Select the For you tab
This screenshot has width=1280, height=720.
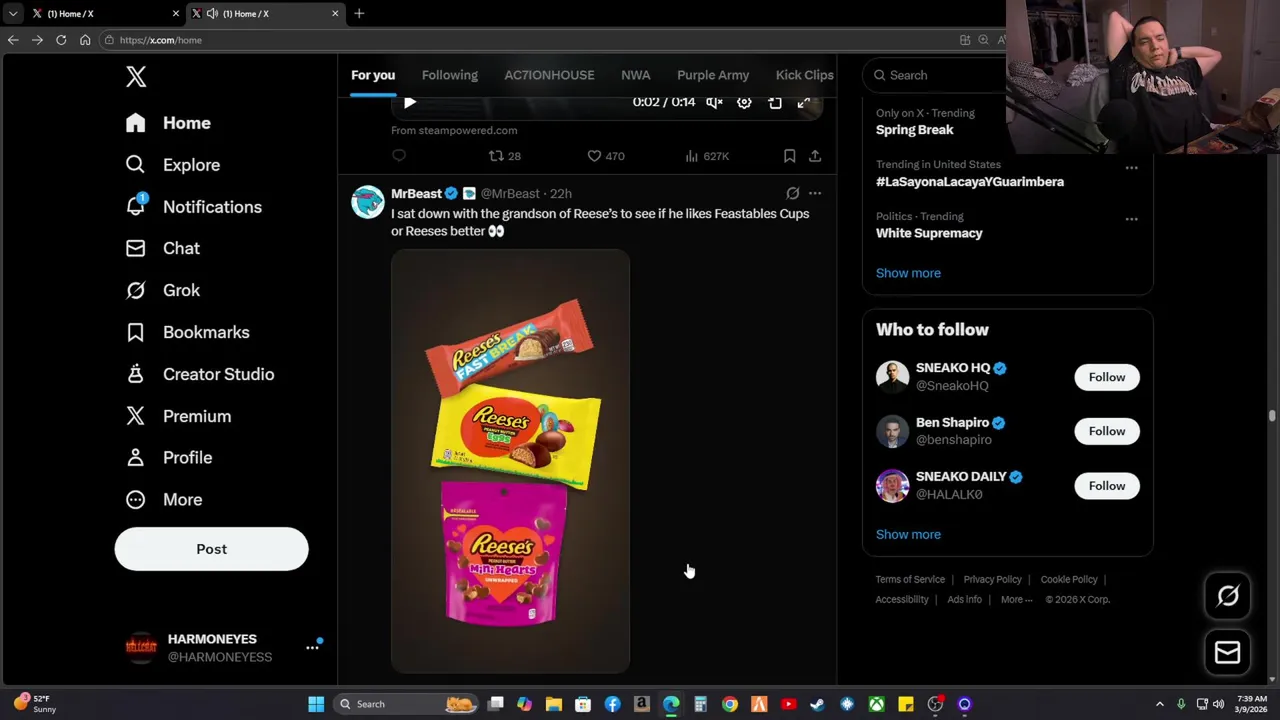click(x=373, y=75)
